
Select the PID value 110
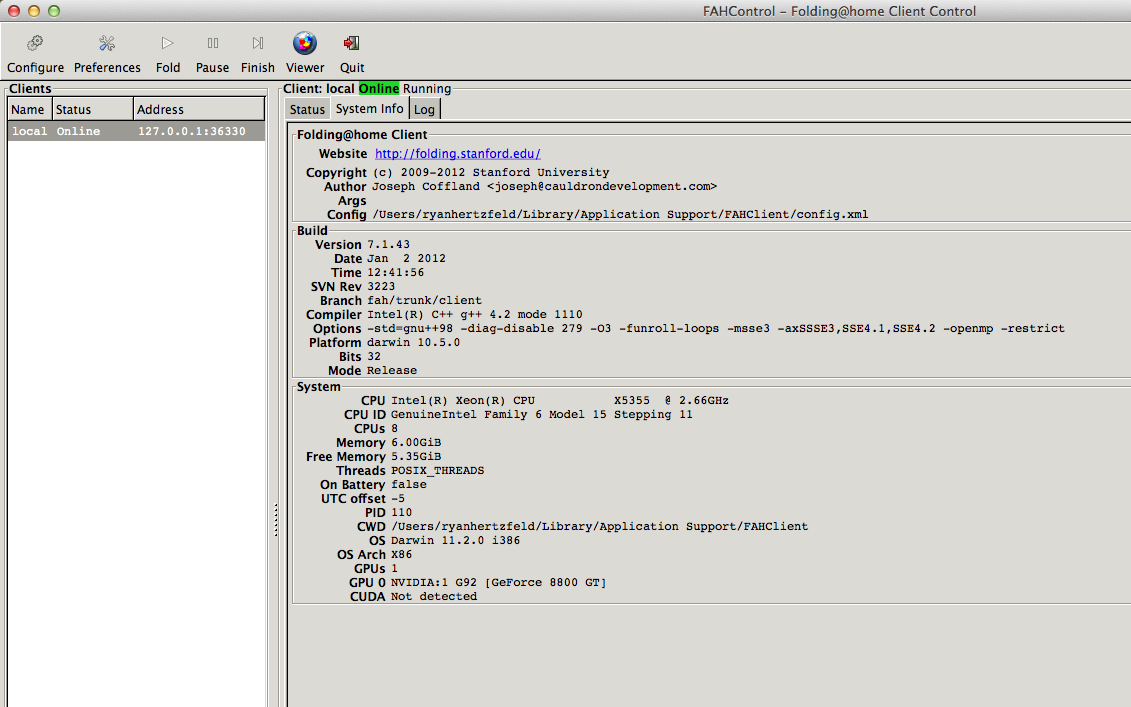(401, 512)
